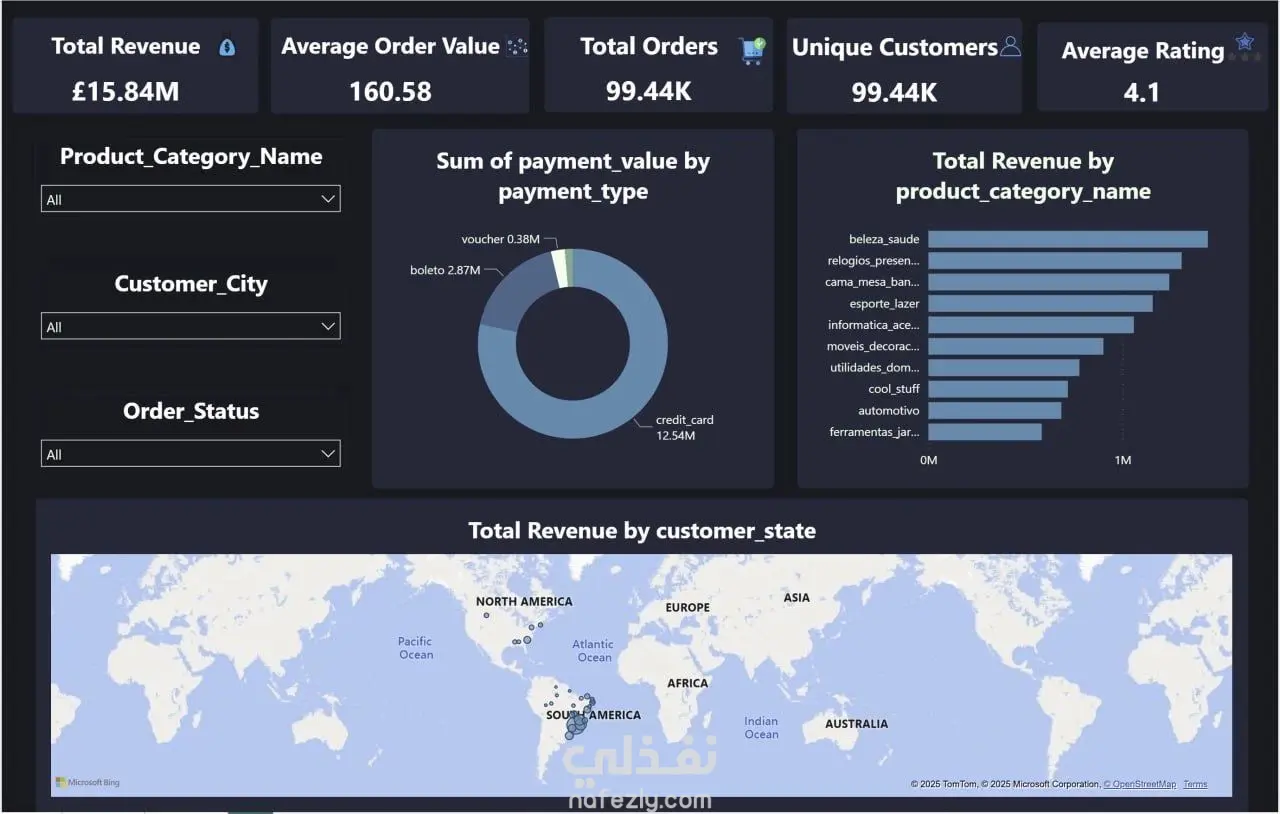Open the Order_Status filter dropdown

coord(190,454)
